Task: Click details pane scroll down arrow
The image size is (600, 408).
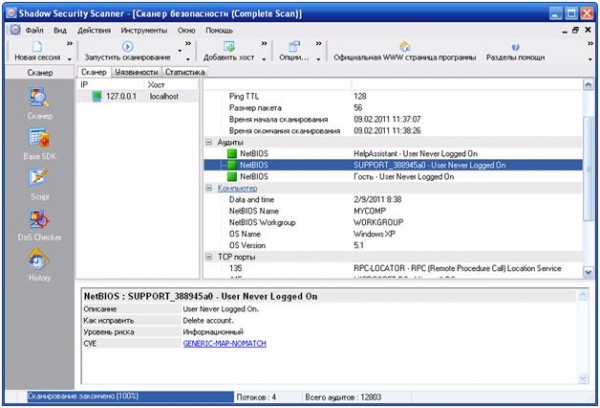Action: click(x=583, y=379)
